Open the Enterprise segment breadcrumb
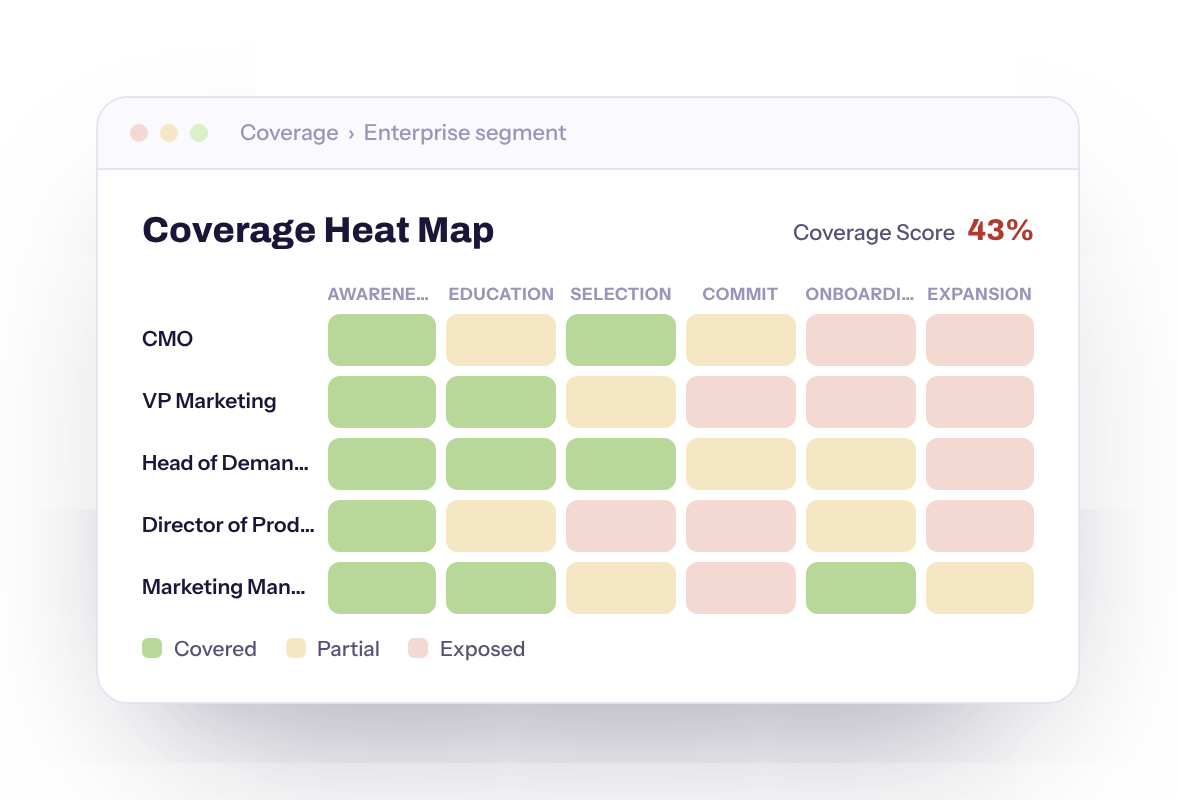Screen dimensions: 1178x800 click(x=465, y=133)
